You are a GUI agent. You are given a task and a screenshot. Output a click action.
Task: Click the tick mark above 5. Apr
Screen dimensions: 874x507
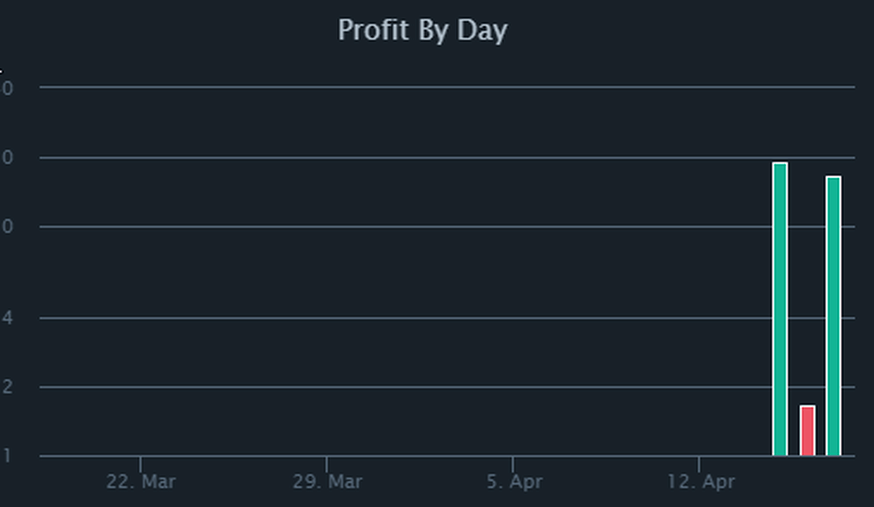pos(513,465)
